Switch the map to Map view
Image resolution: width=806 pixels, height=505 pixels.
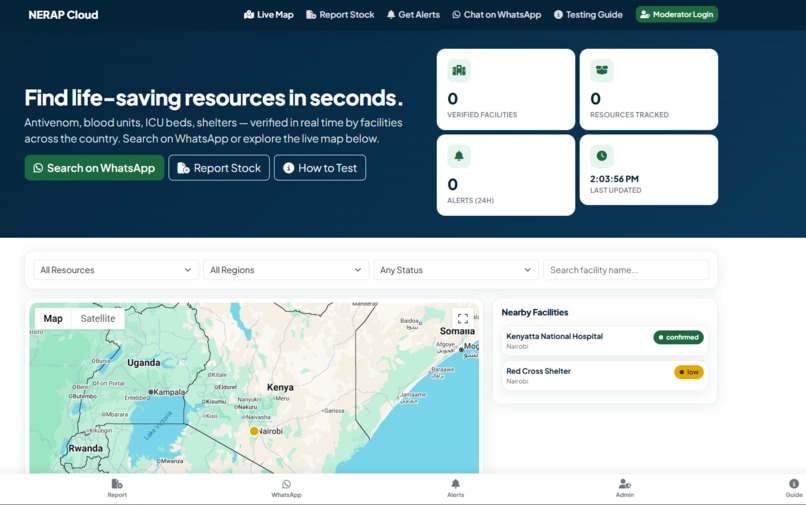pyautogui.click(x=53, y=318)
